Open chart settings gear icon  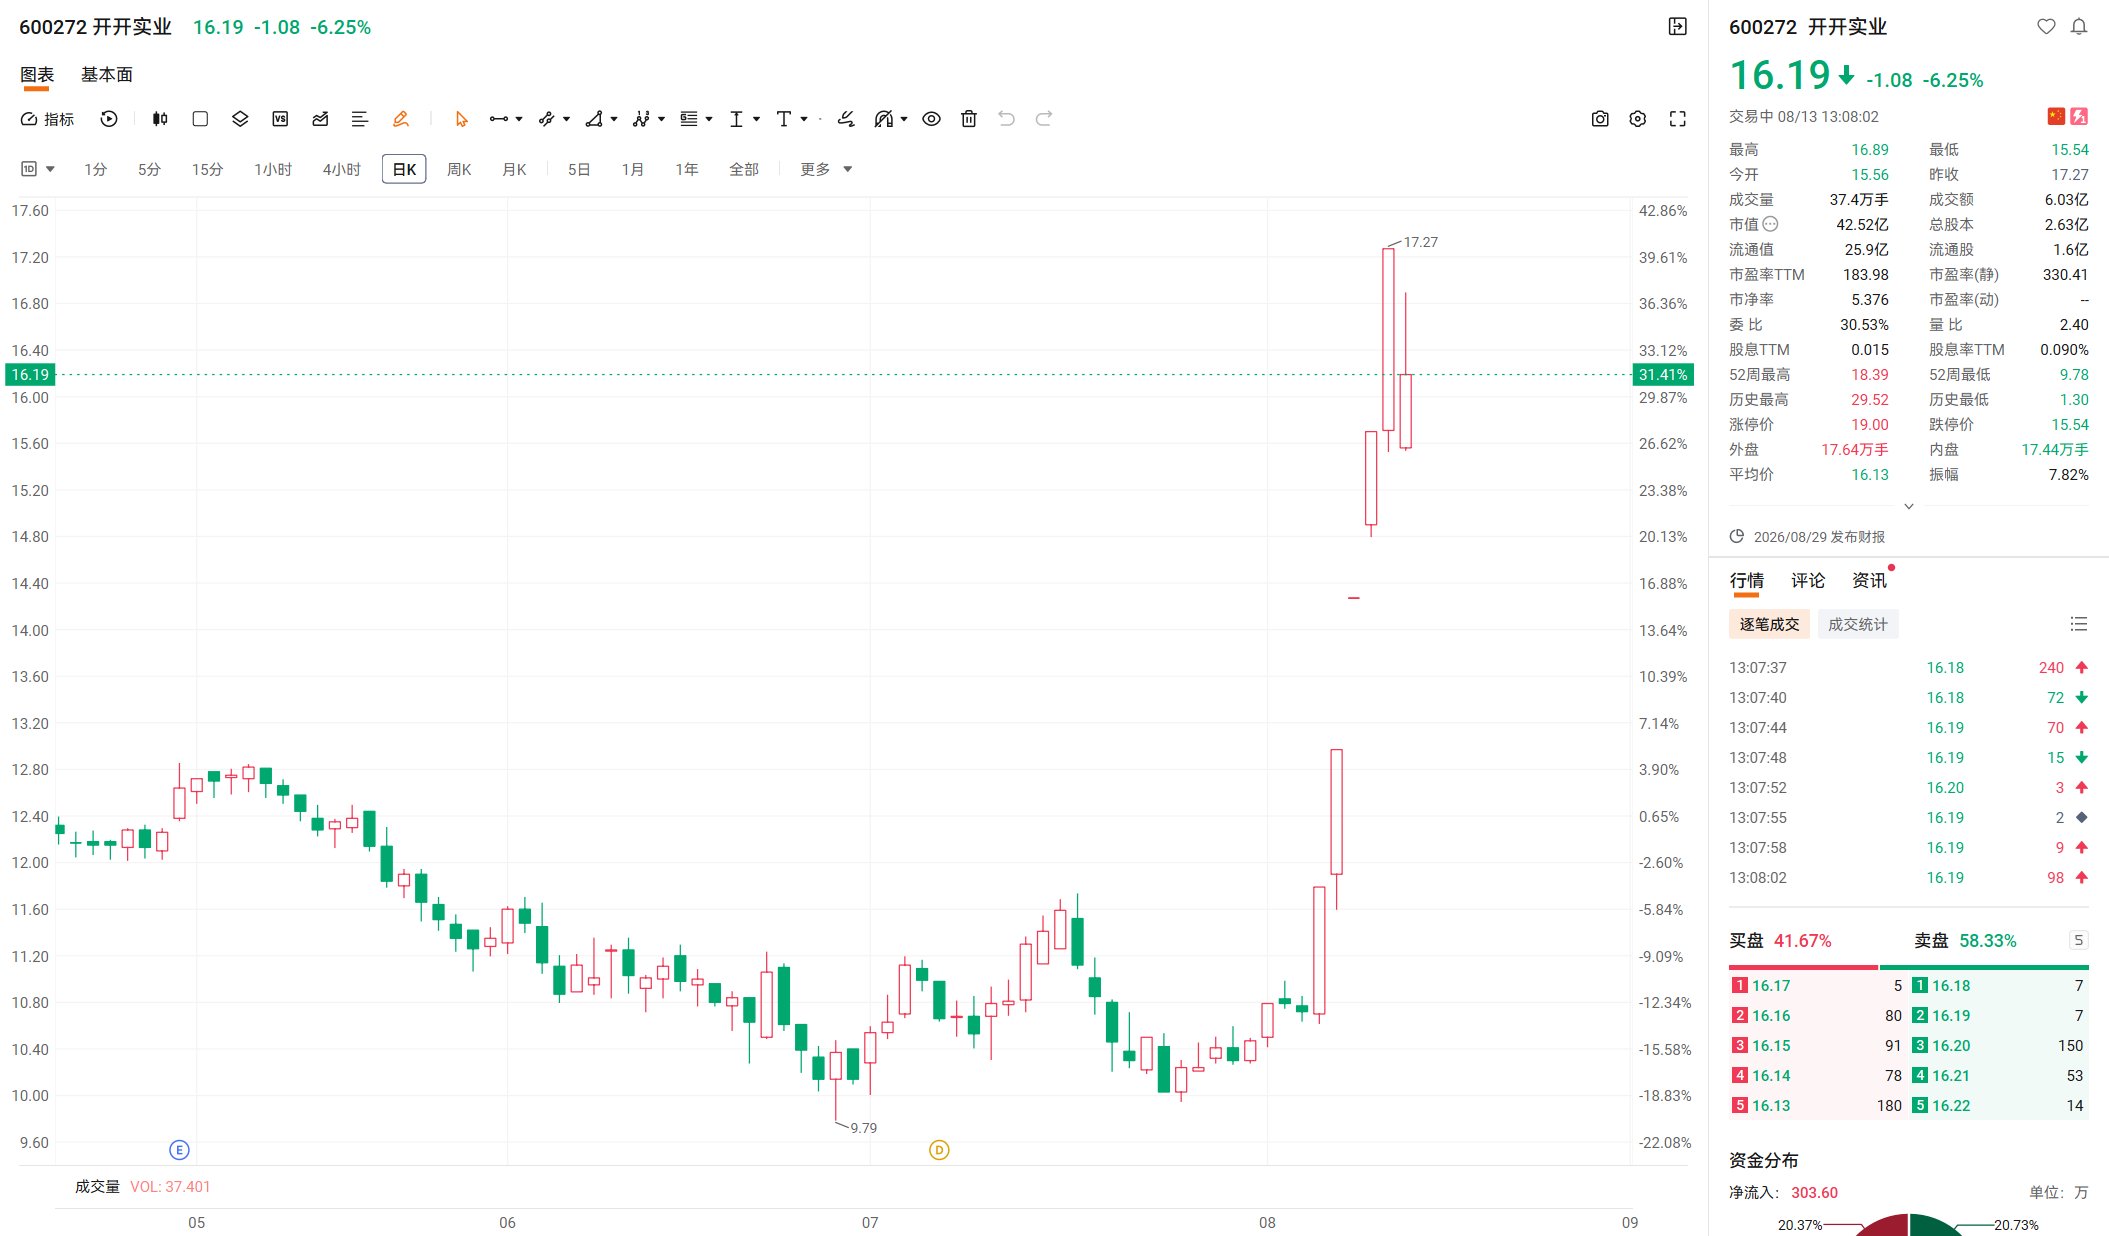click(x=1638, y=119)
